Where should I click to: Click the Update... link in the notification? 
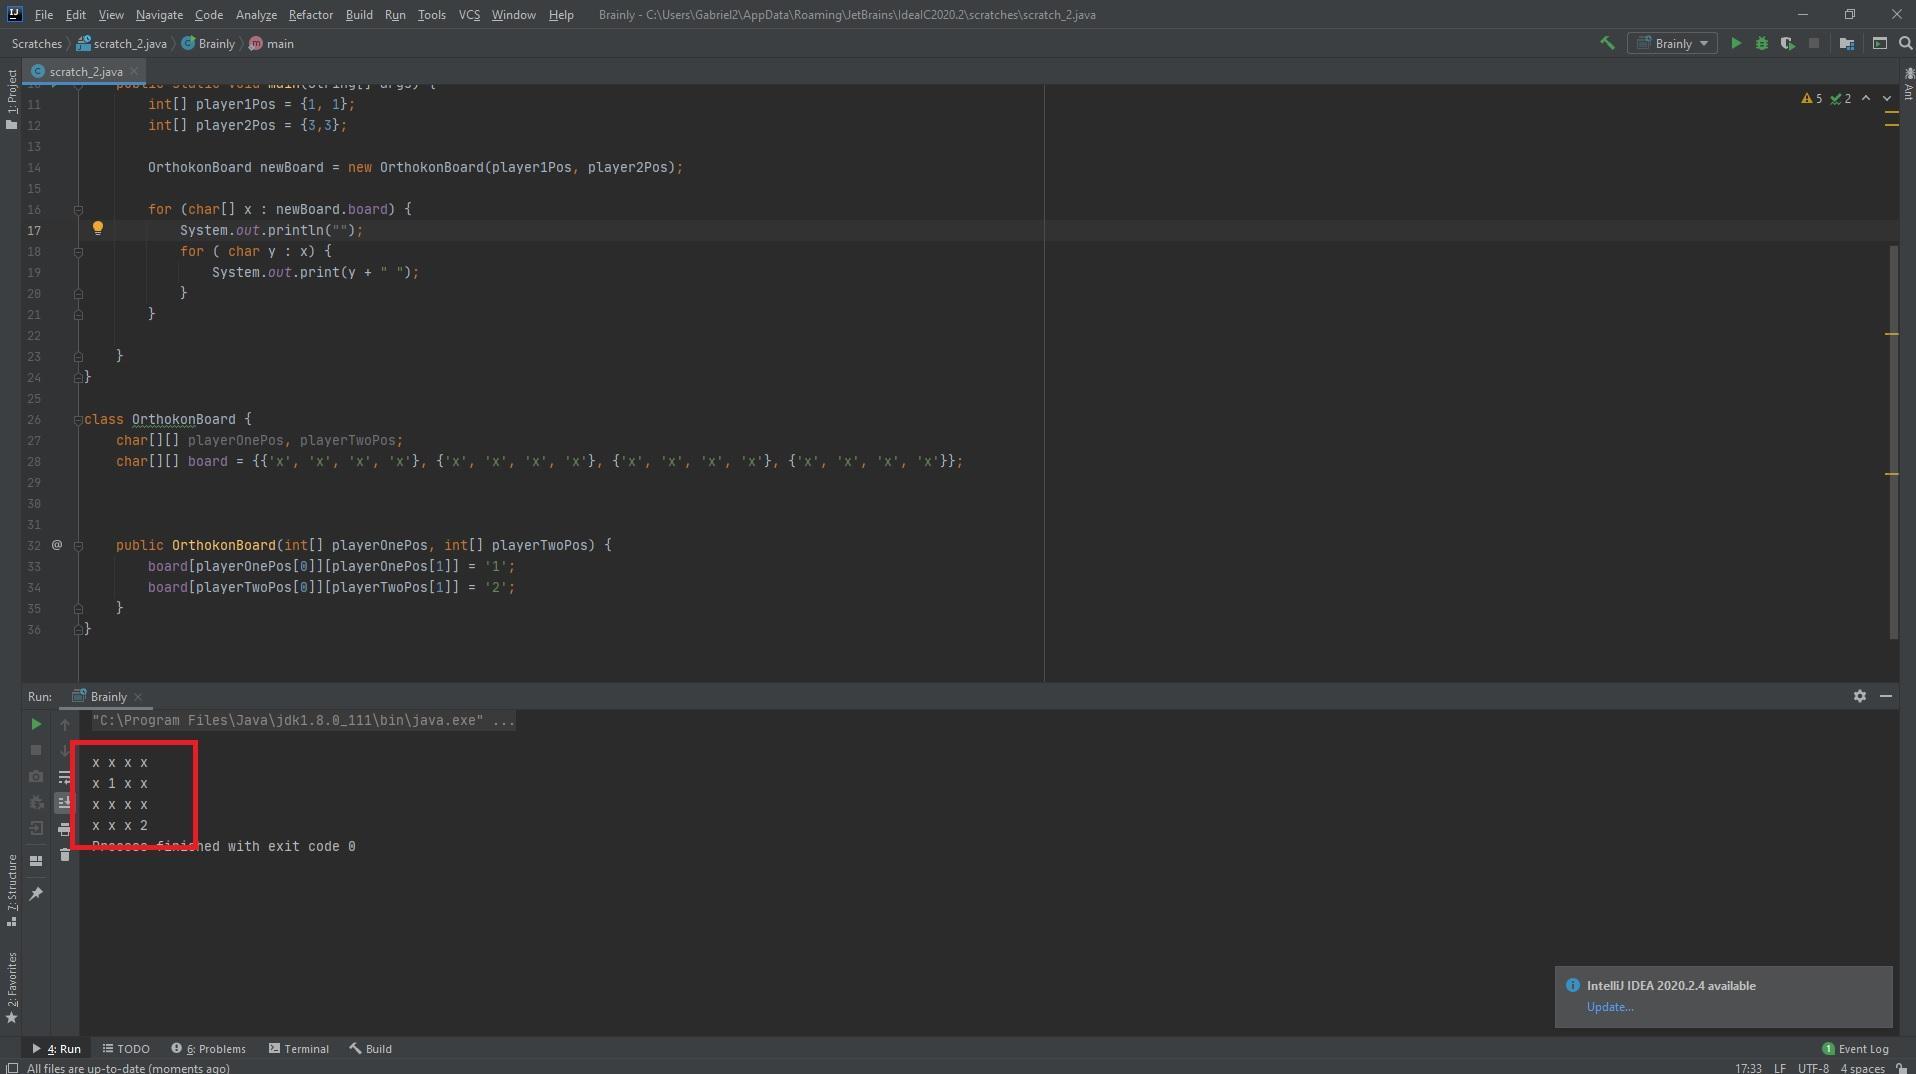point(1609,1007)
